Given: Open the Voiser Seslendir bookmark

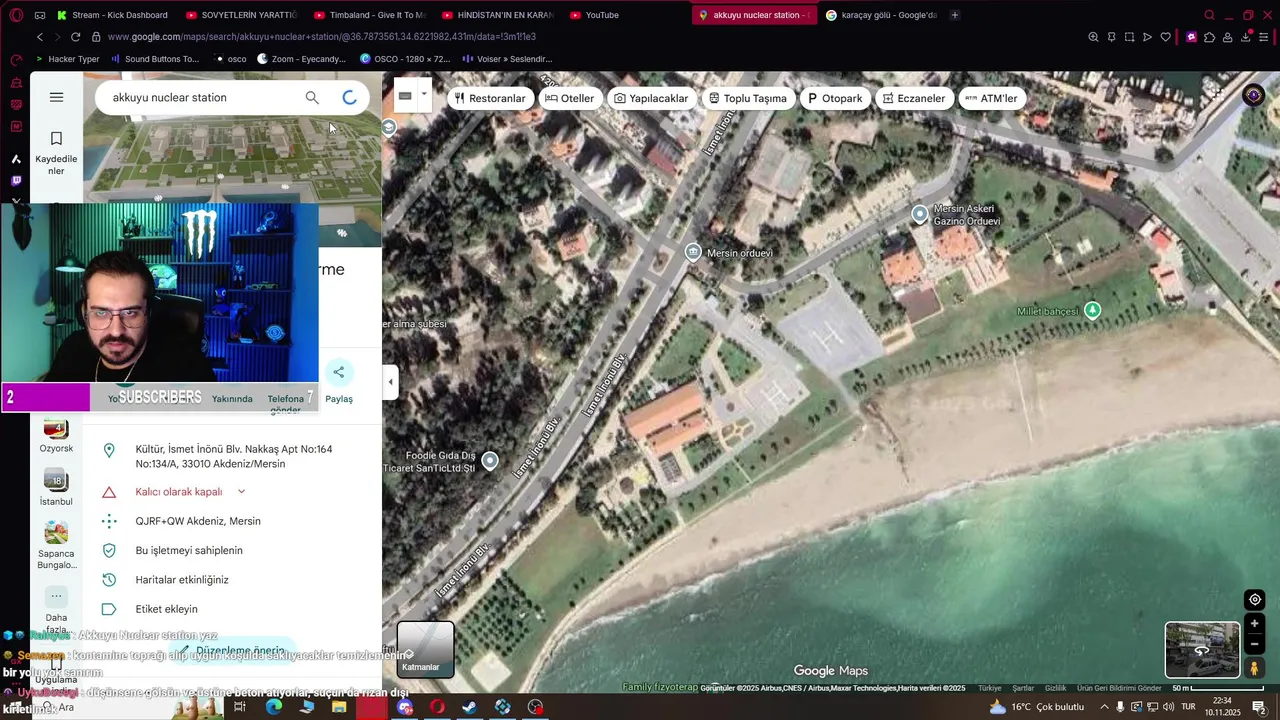Looking at the screenshot, I should pos(507,59).
